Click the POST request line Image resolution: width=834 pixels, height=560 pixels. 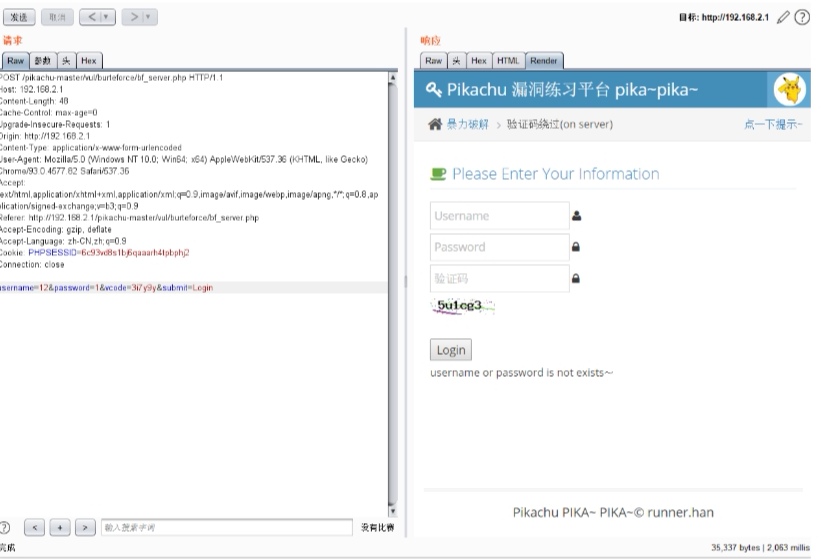point(111,78)
